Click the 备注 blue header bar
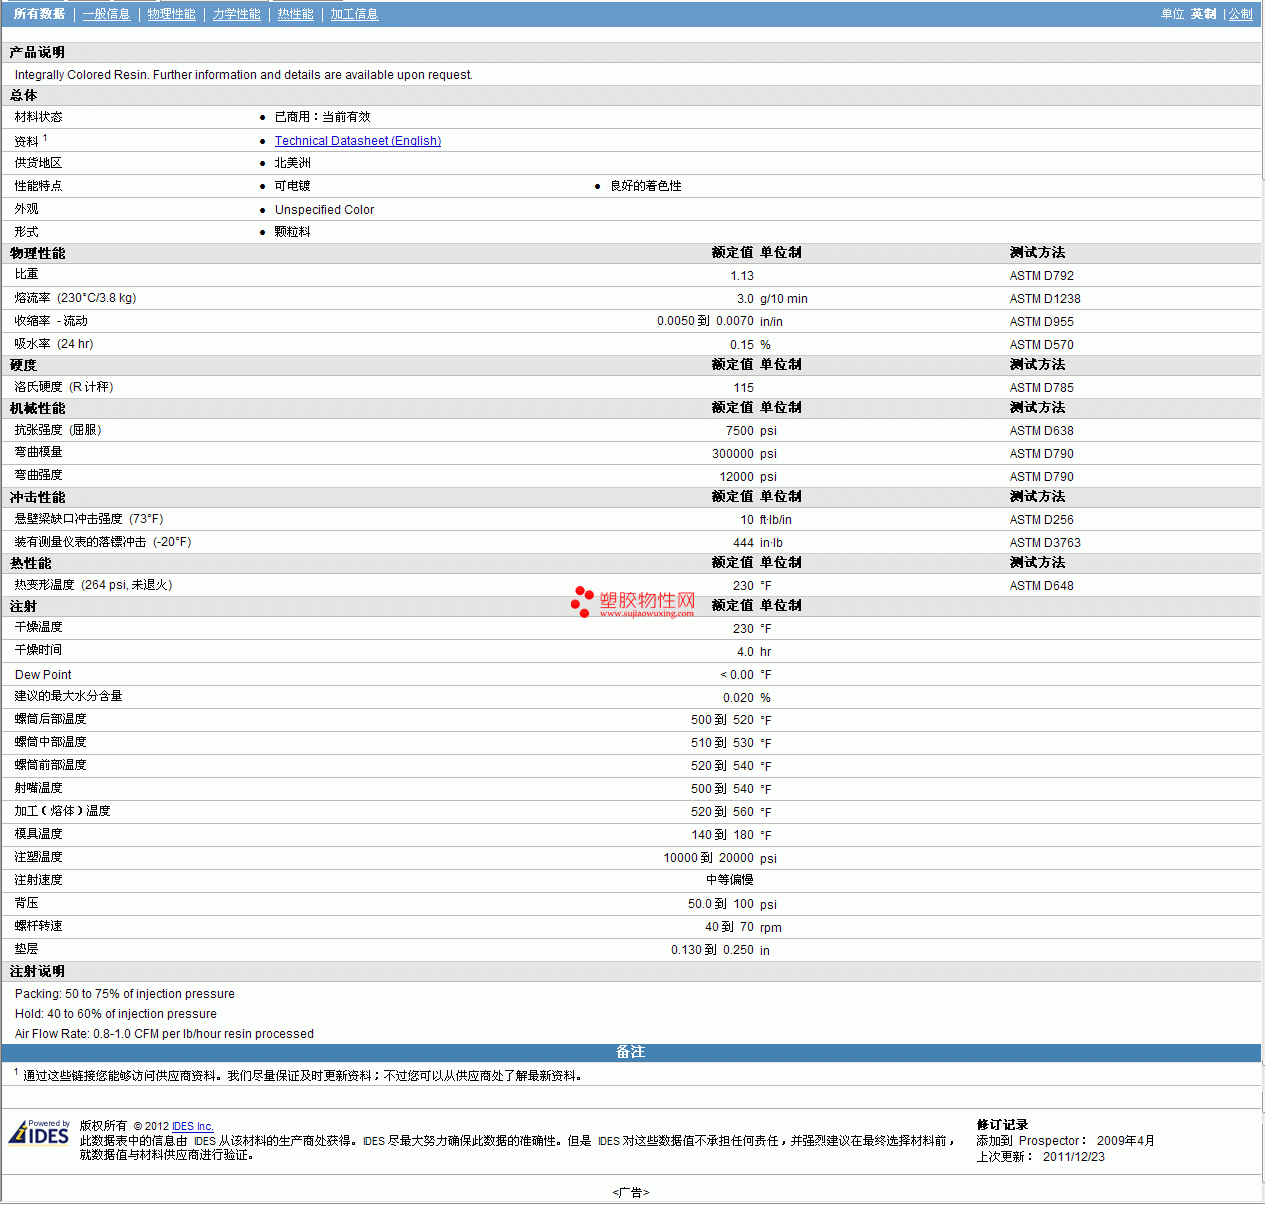Screen dimensions: 1265x1205 point(630,1052)
